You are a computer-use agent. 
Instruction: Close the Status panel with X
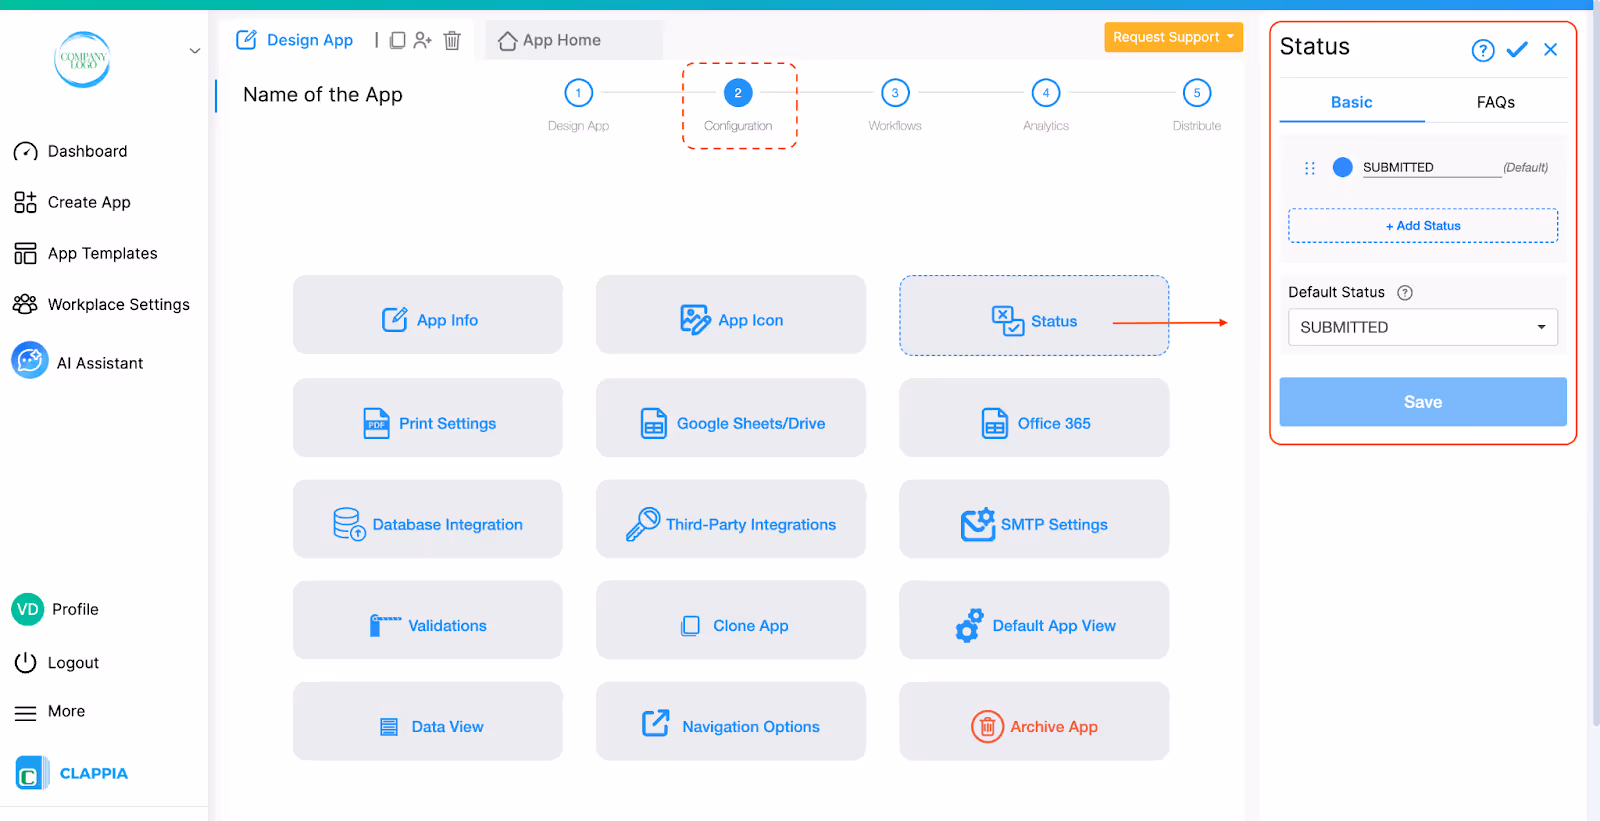pyautogui.click(x=1551, y=49)
